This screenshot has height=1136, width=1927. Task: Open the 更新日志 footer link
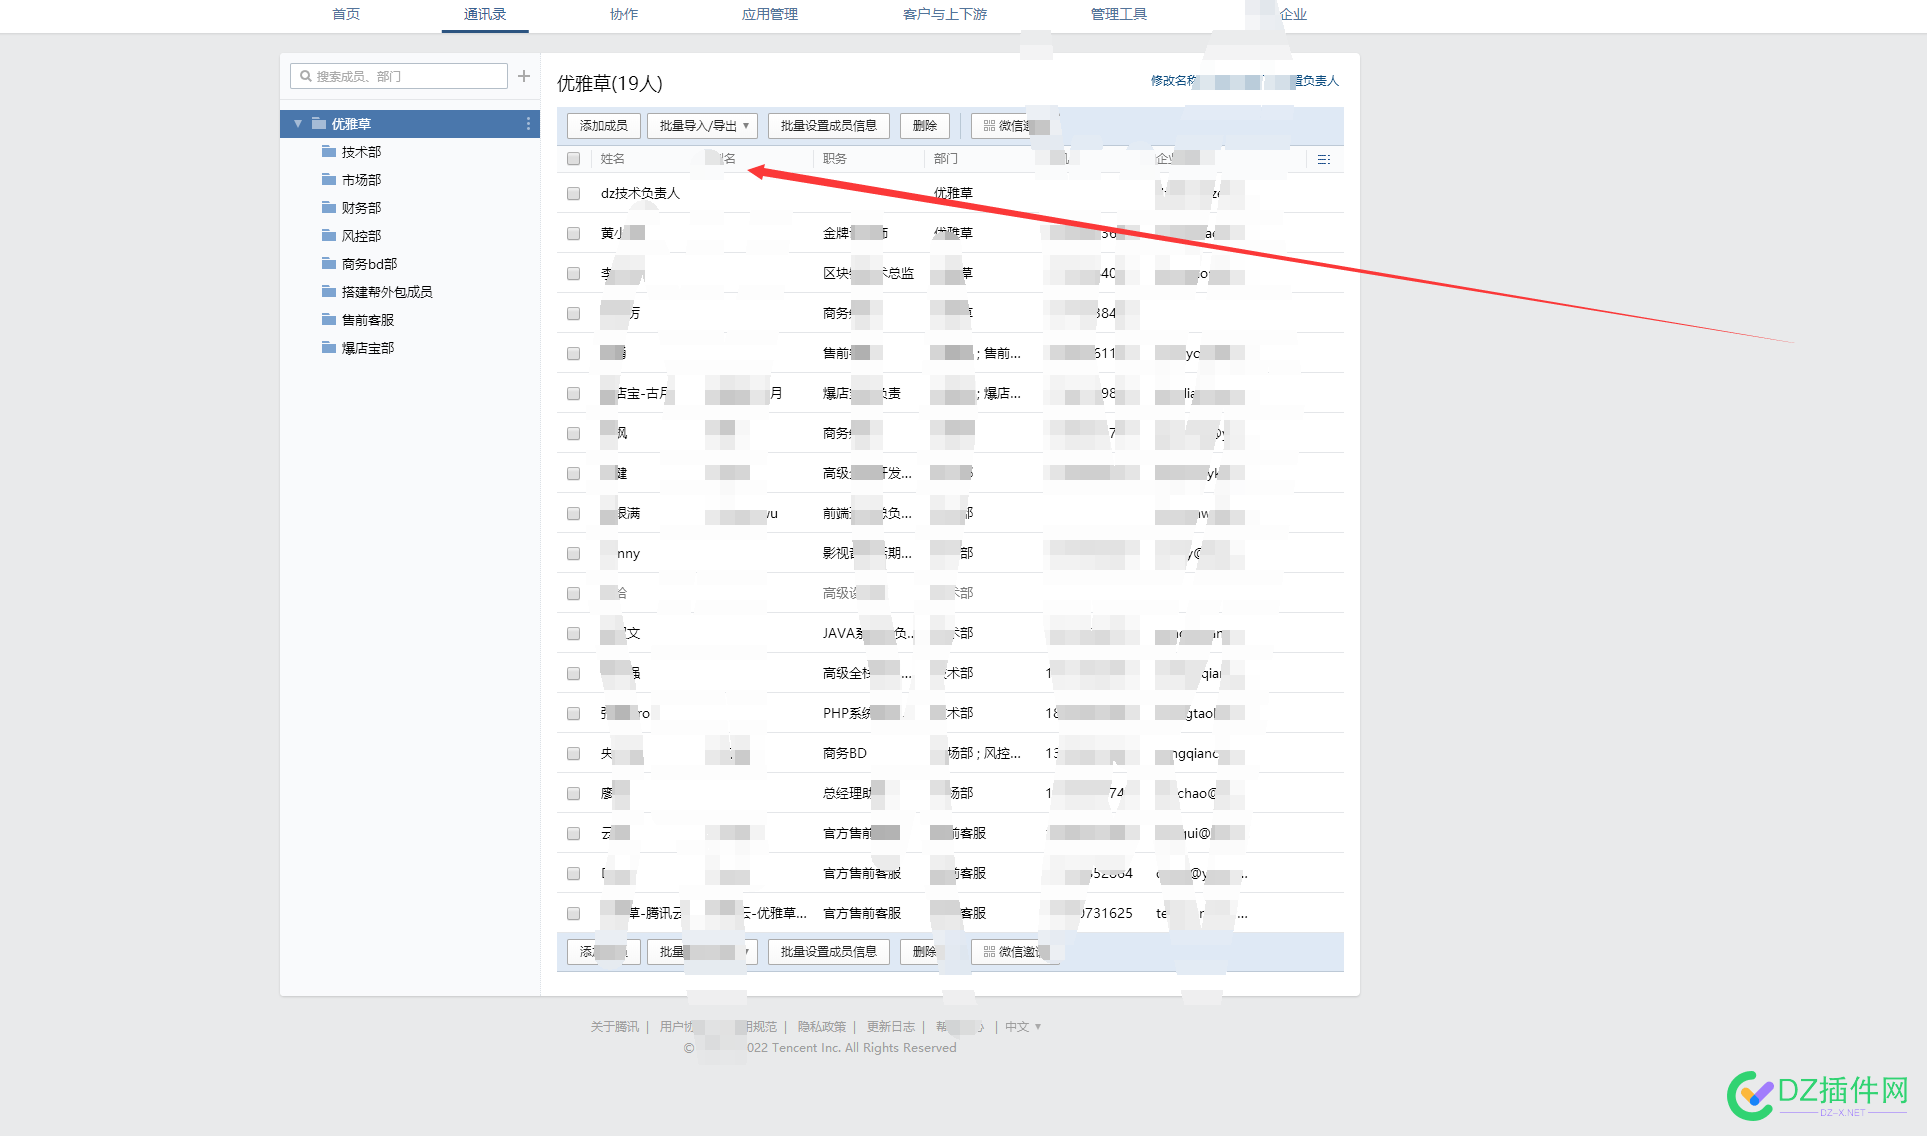click(x=891, y=1027)
